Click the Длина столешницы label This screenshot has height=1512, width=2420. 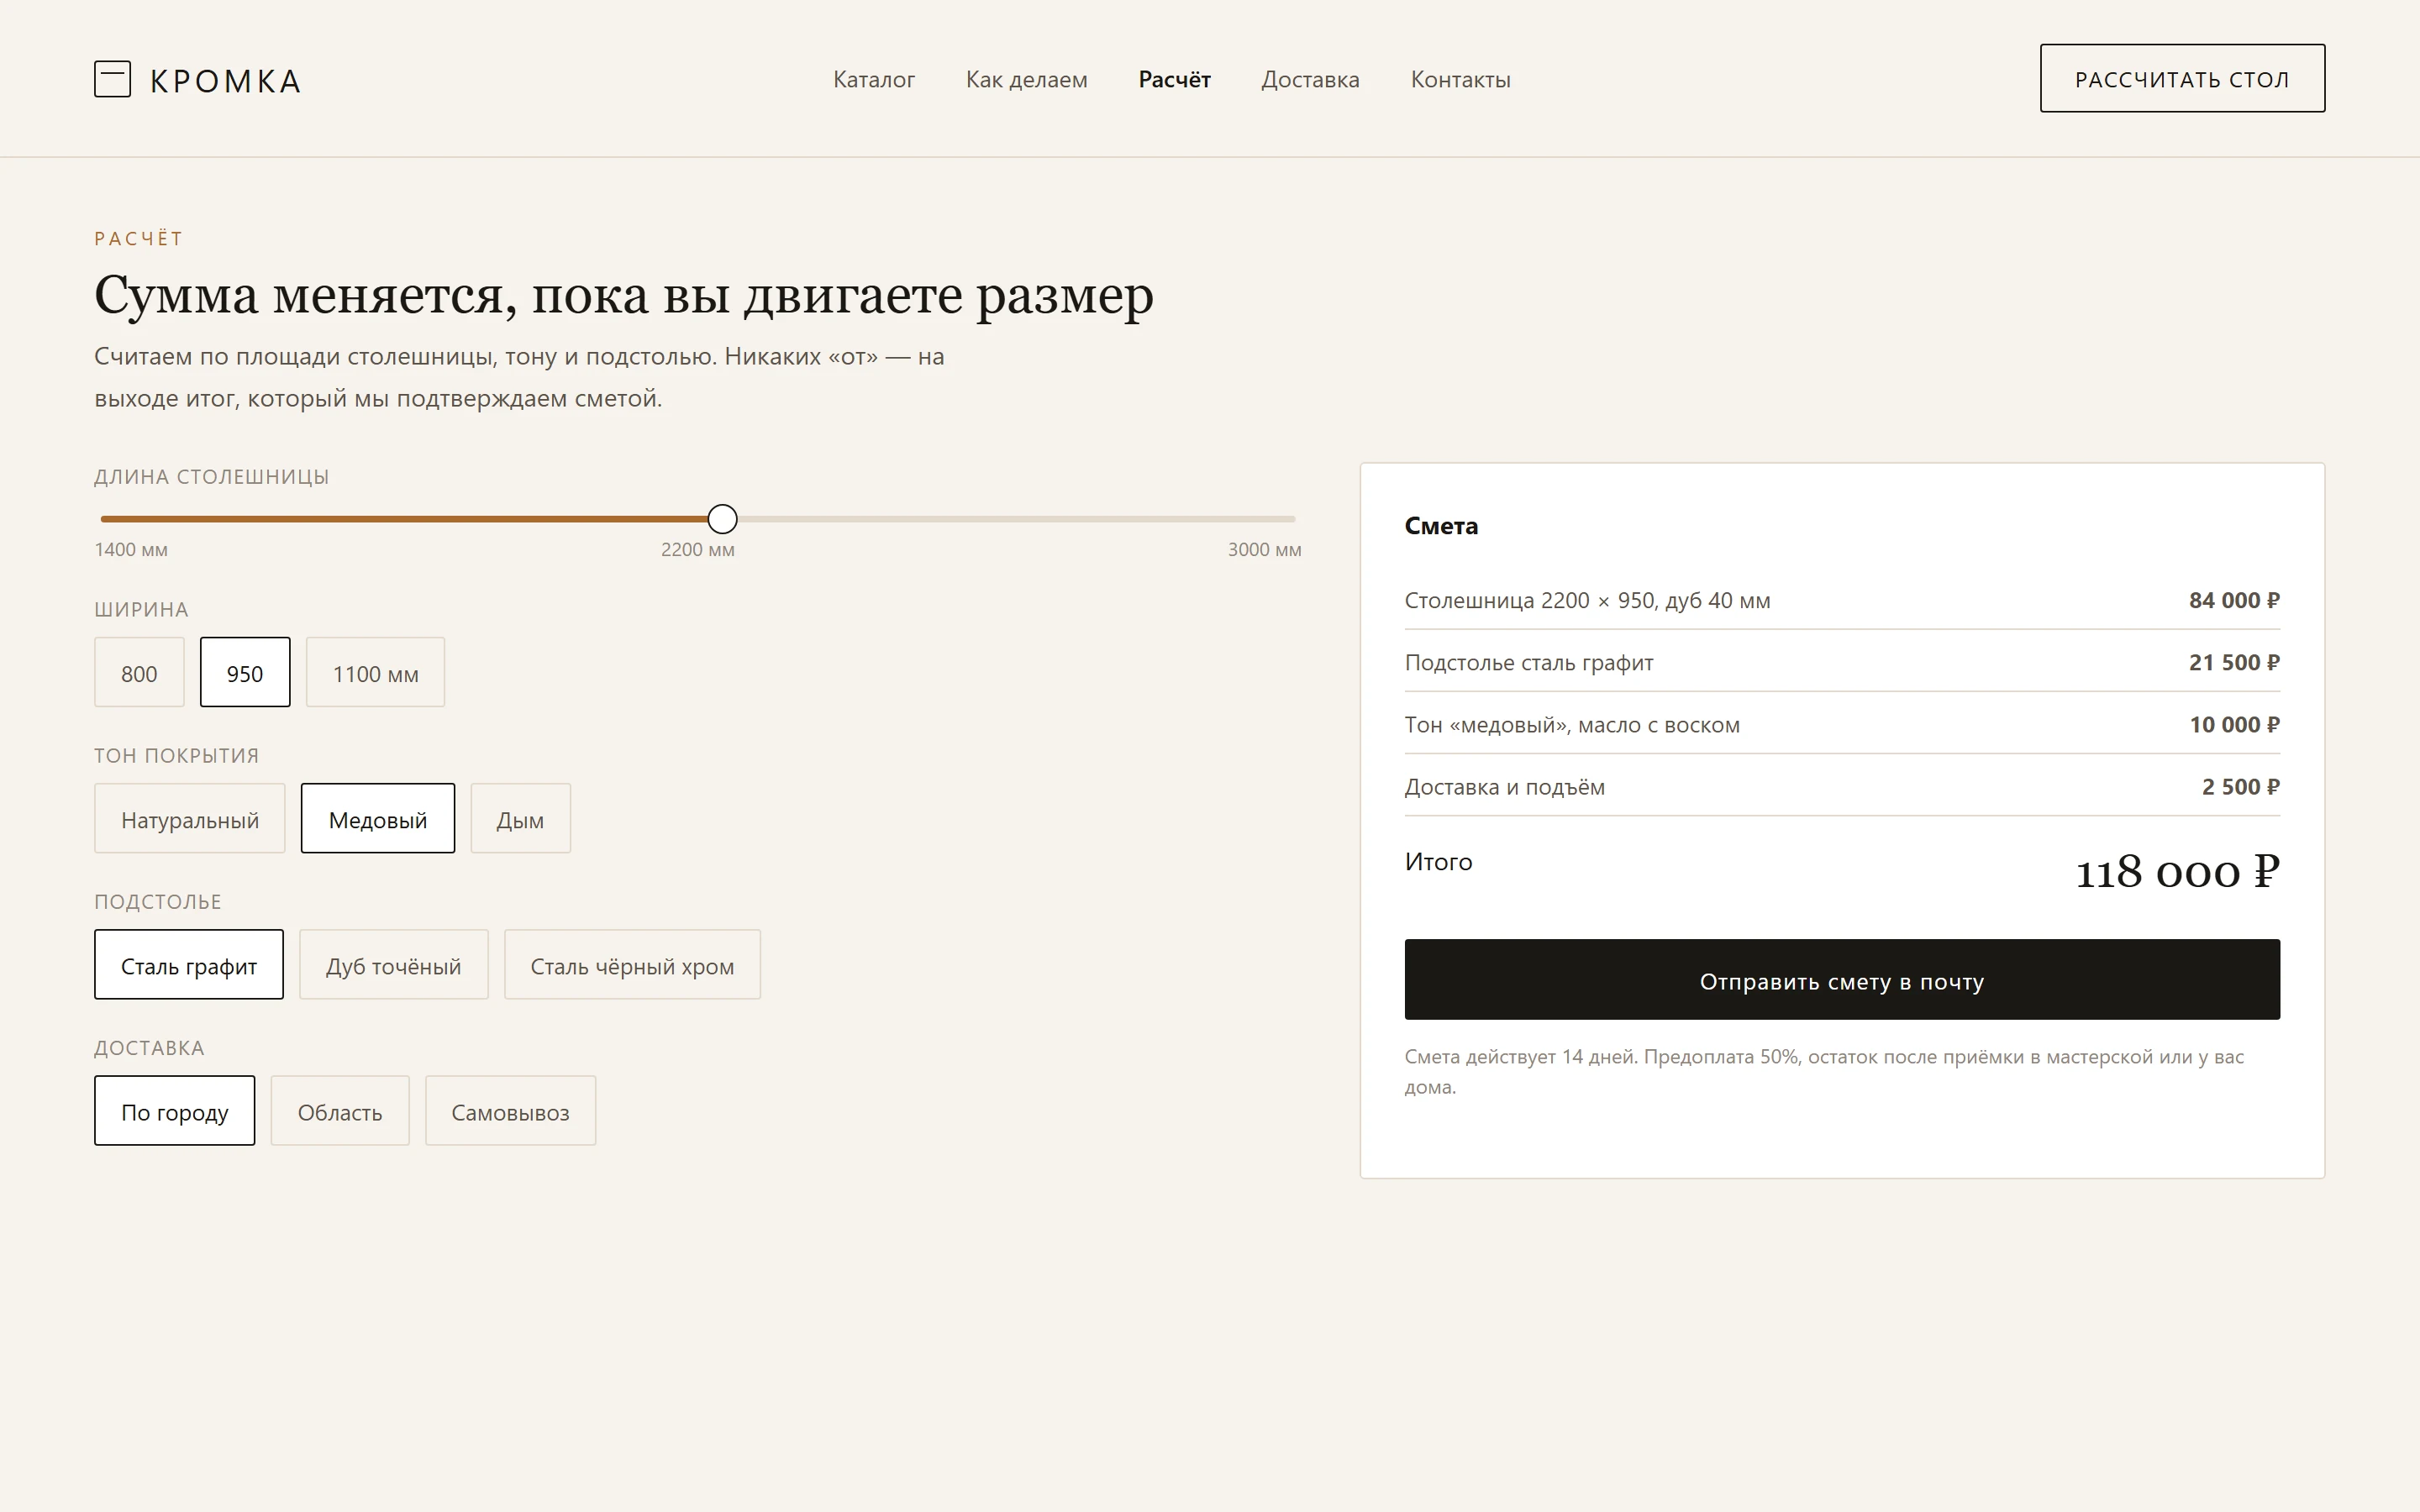pyautogui.click(x=212, y=477)
